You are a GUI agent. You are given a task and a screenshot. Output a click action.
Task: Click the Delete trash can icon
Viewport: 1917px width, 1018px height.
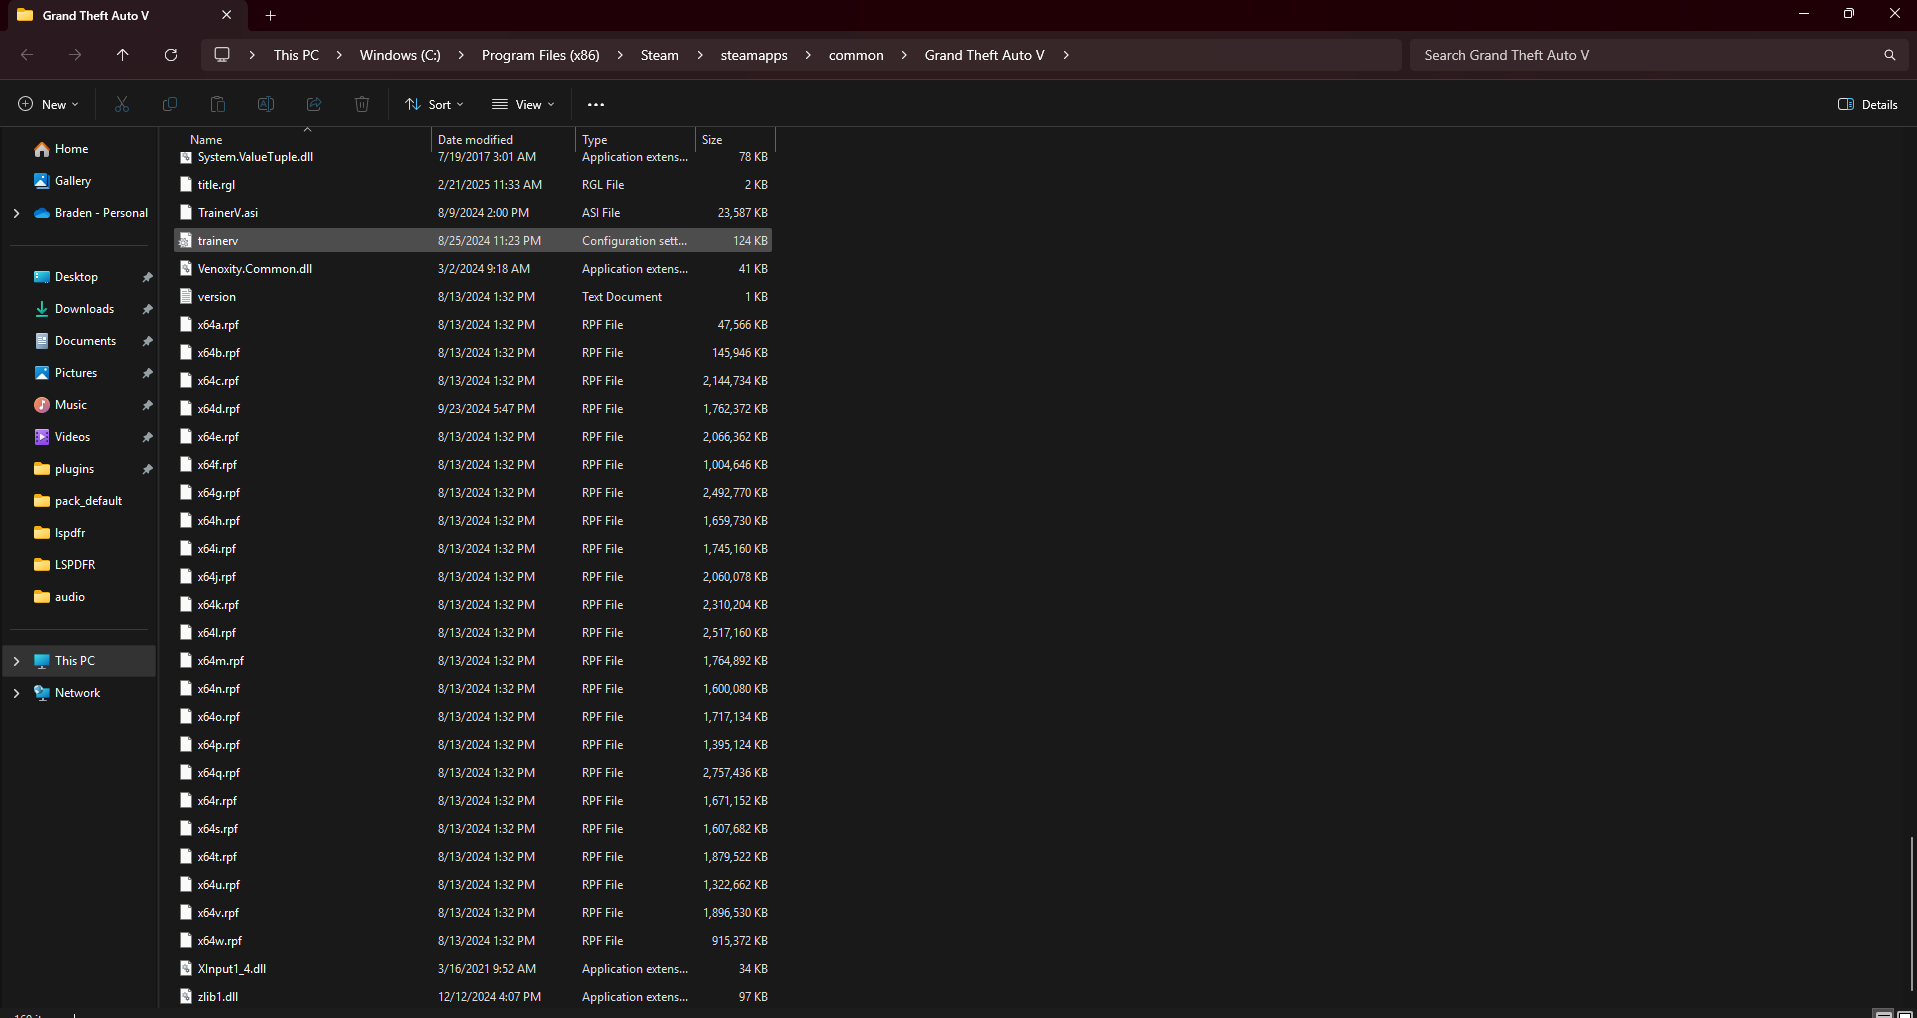coord(362,104)
